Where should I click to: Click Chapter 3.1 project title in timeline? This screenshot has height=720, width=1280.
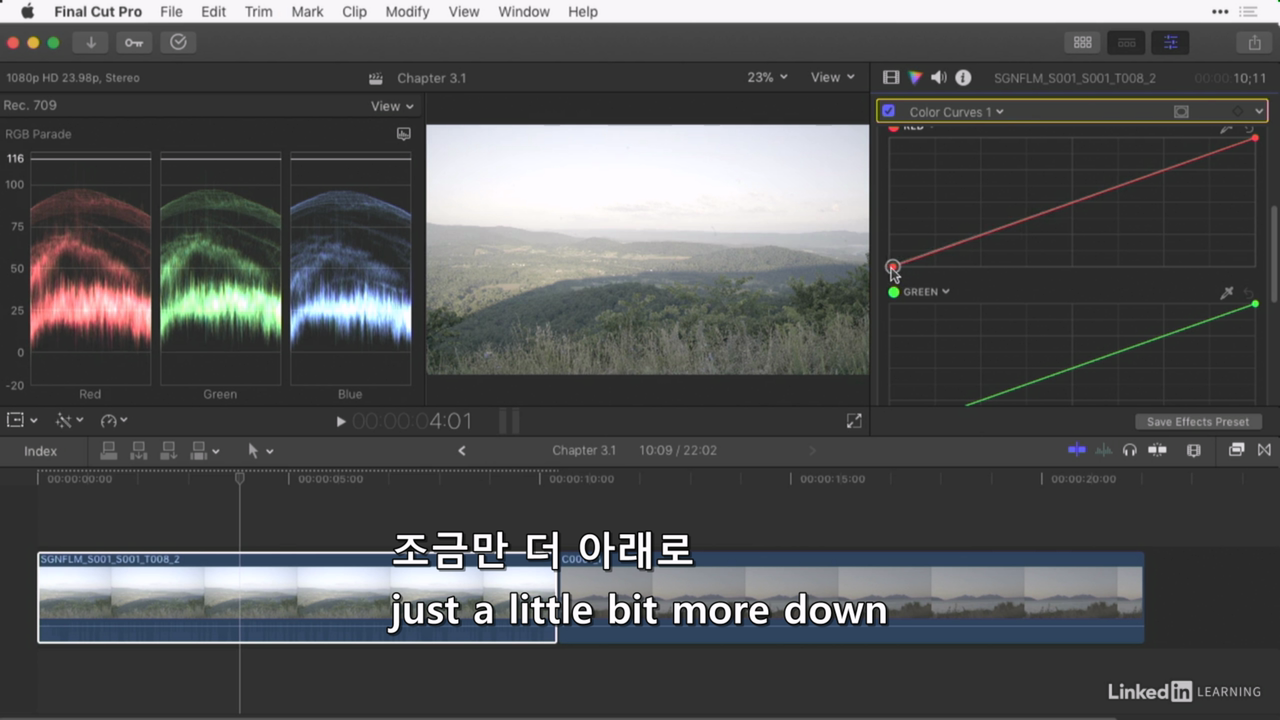pos(584,451)
